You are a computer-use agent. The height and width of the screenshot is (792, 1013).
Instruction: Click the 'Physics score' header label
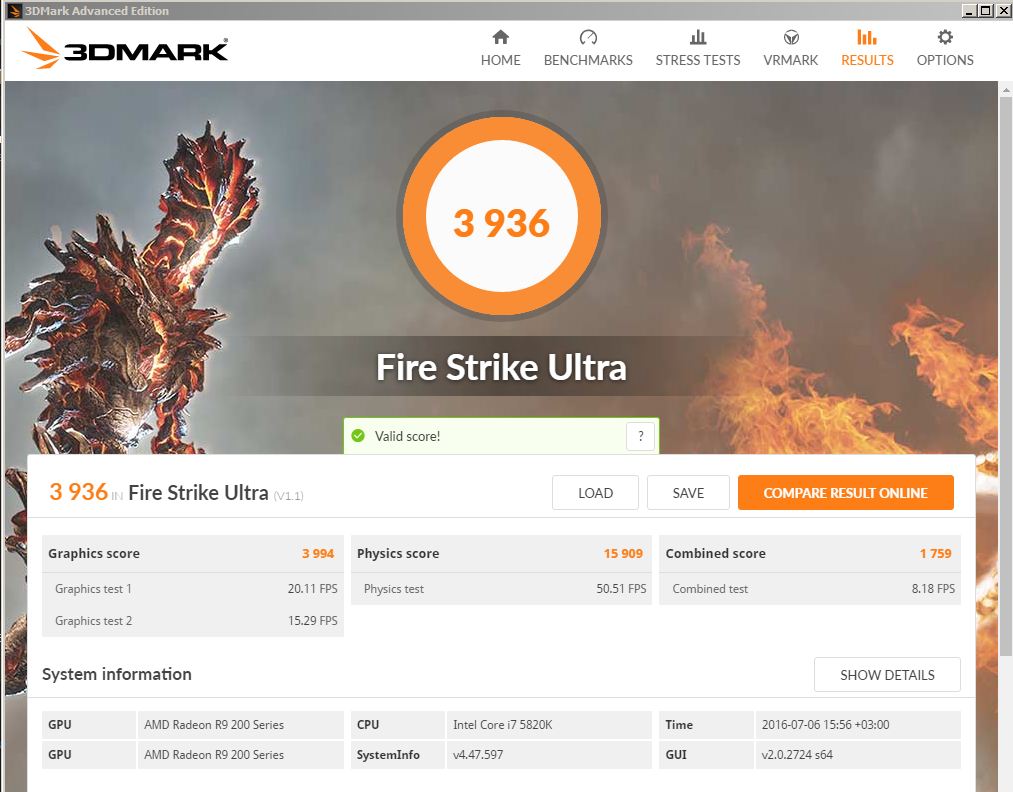pos(398,554)
